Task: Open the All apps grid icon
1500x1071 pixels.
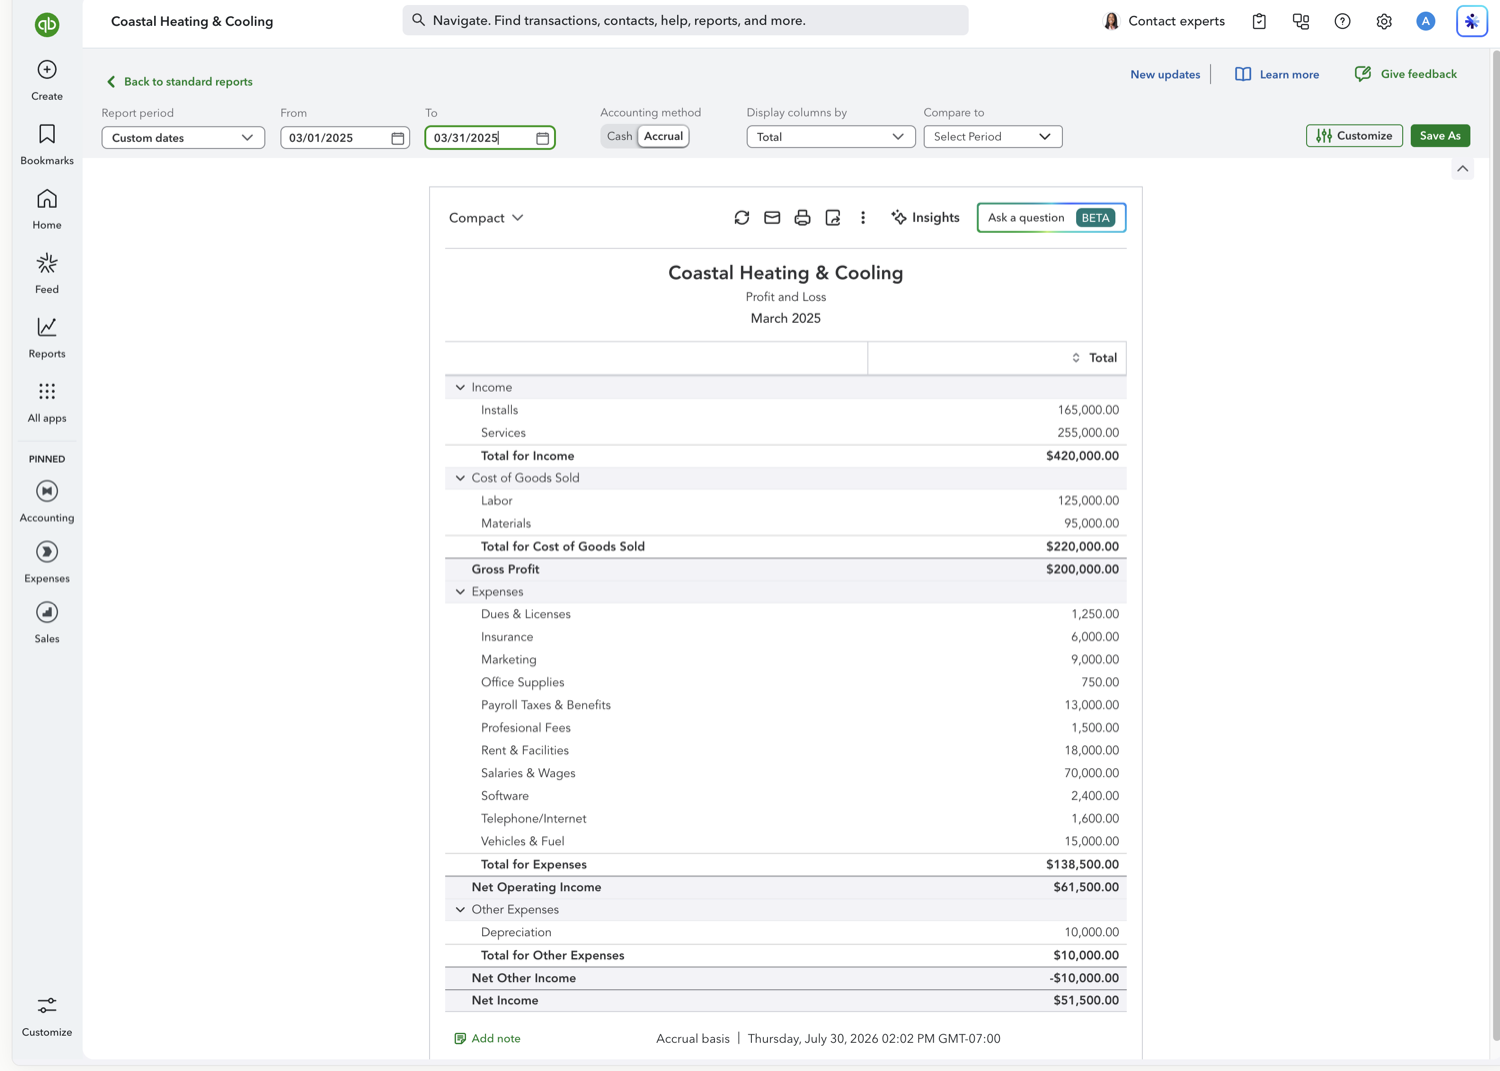Action: [x=47, y=391]
